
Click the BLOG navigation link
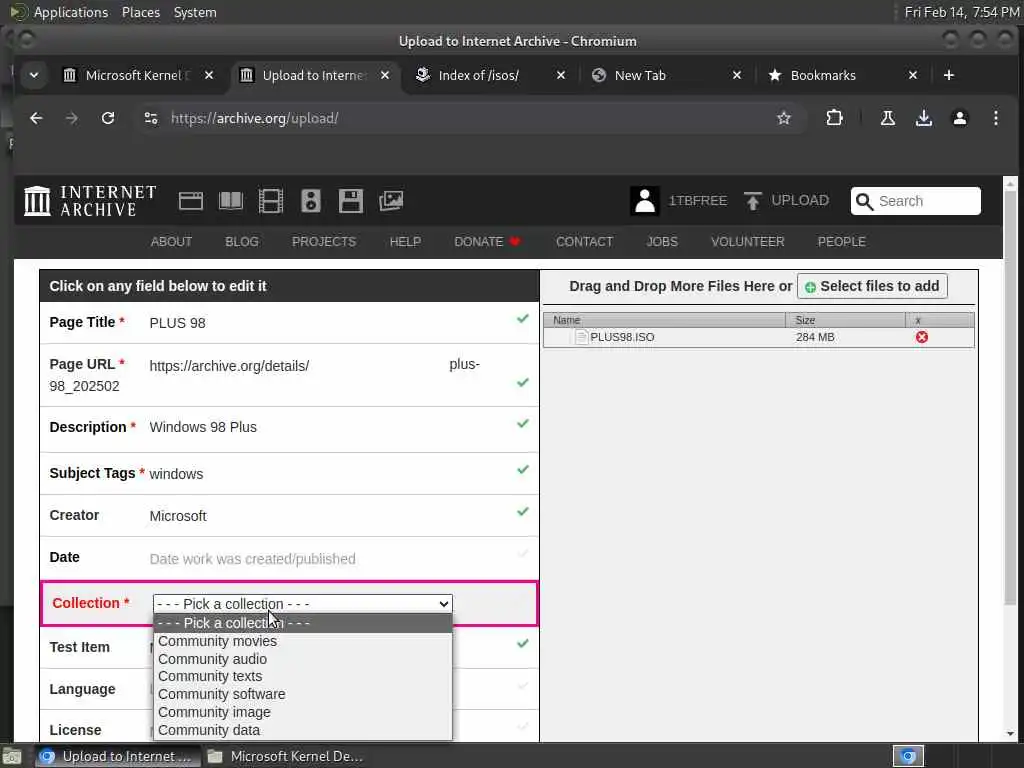[242, 242]
